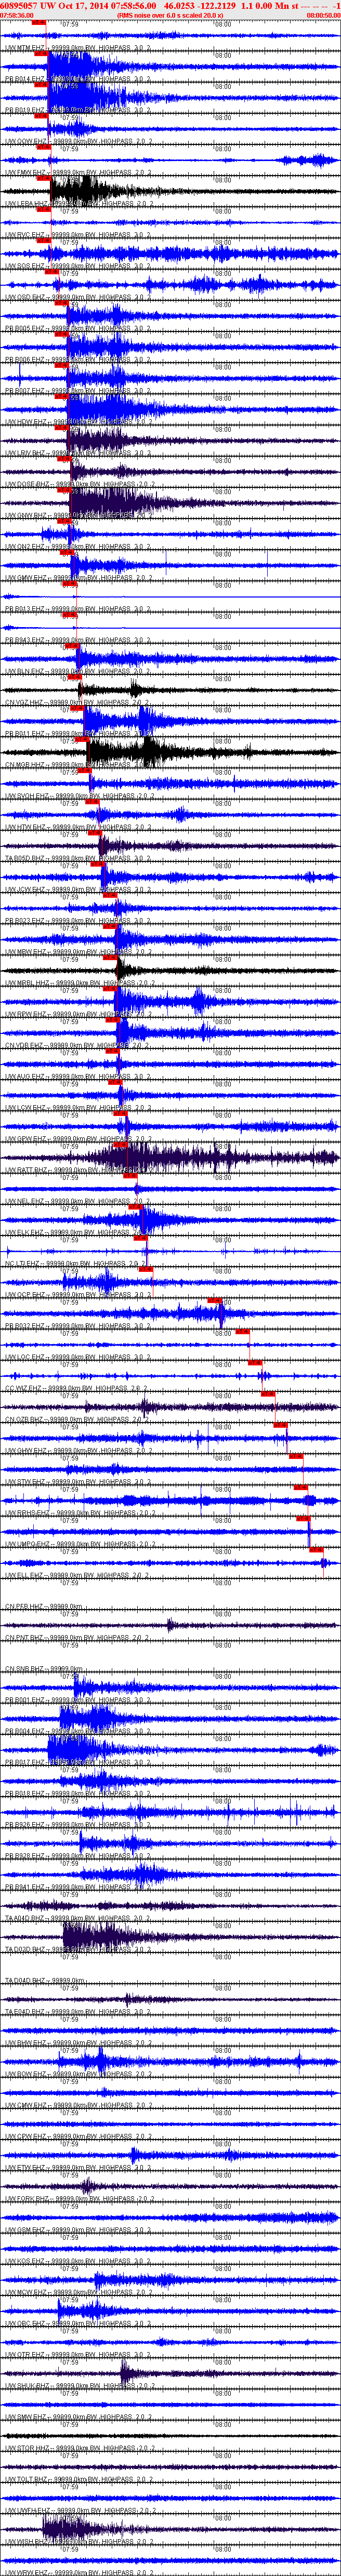Click the start time 07:58:36.00 label

17,16
